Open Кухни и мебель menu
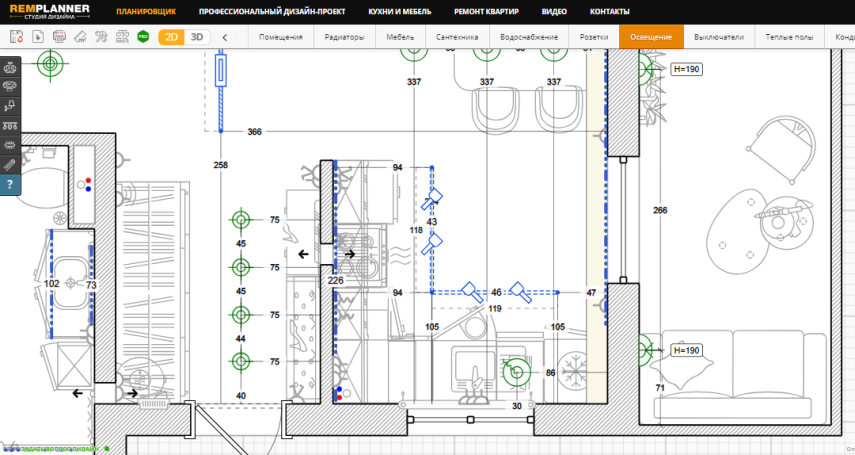855x455 pixels. pos(397,12)
